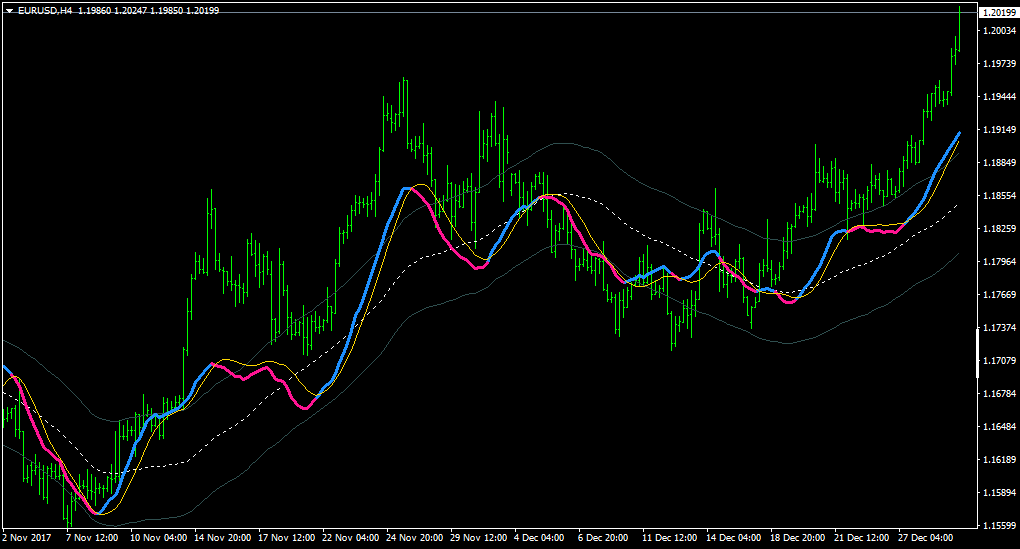Image resolution: width=1020 pixels, height=549 pixels.
Task: Click the 24 Nov 20:00 time label
Action: tap(414, 537)
